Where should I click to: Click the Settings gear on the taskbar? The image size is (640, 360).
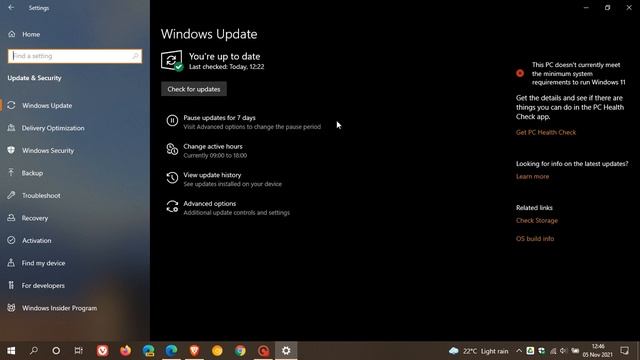pos(286,351)
